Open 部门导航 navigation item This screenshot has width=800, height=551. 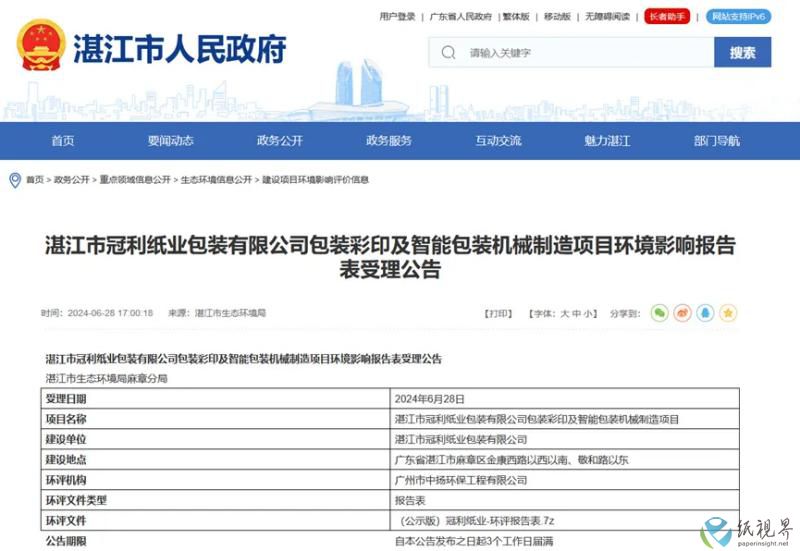(x=716, y=141)
